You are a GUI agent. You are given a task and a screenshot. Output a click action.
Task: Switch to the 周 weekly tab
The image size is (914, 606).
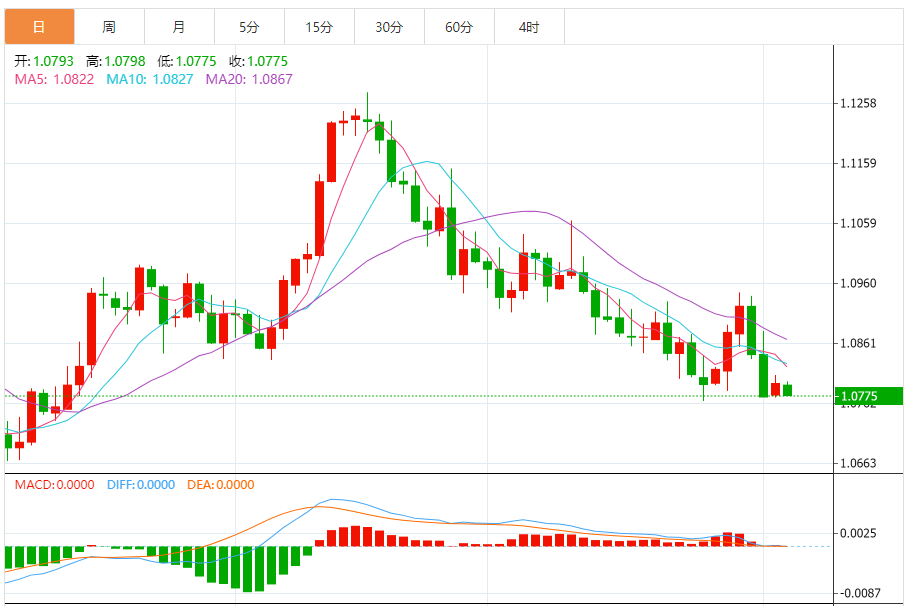[110, 27]
